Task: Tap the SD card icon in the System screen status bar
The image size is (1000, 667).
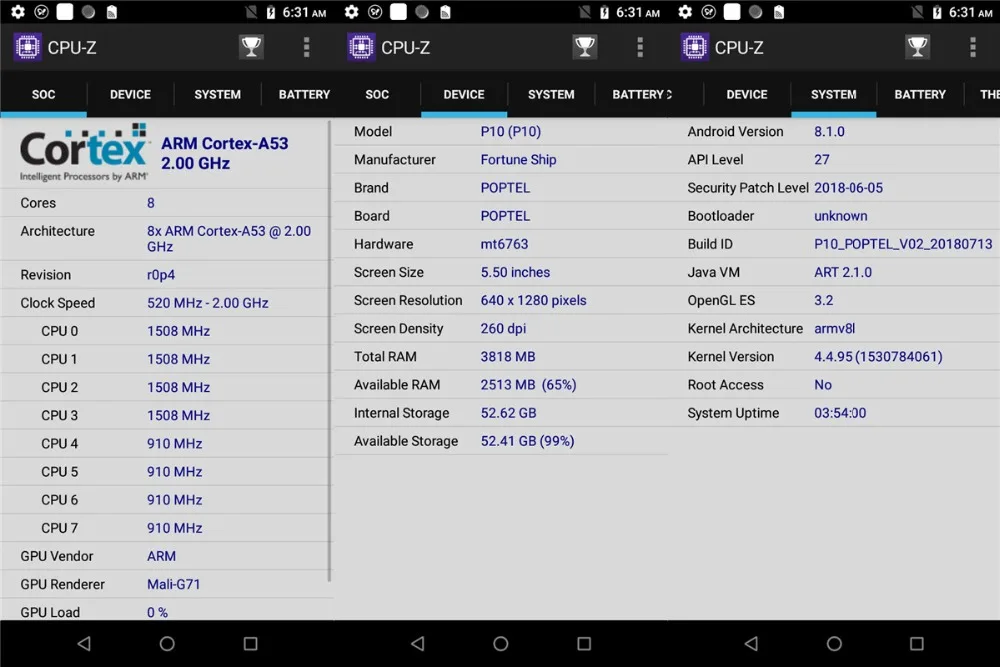Action: click(779, 12)
